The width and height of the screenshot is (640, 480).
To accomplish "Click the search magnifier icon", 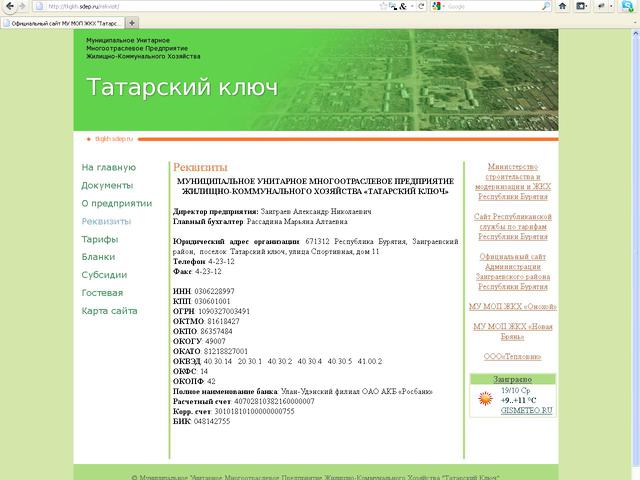I will (545, 6).
